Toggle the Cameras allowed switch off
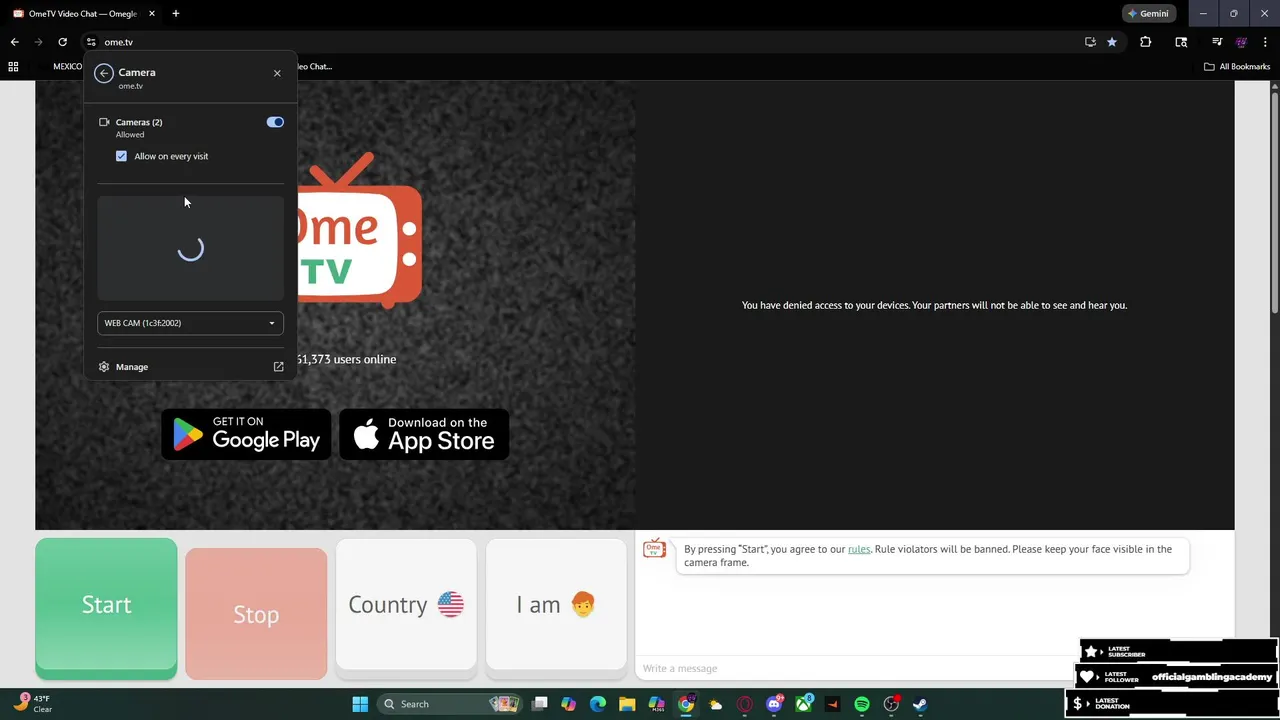 275,122
